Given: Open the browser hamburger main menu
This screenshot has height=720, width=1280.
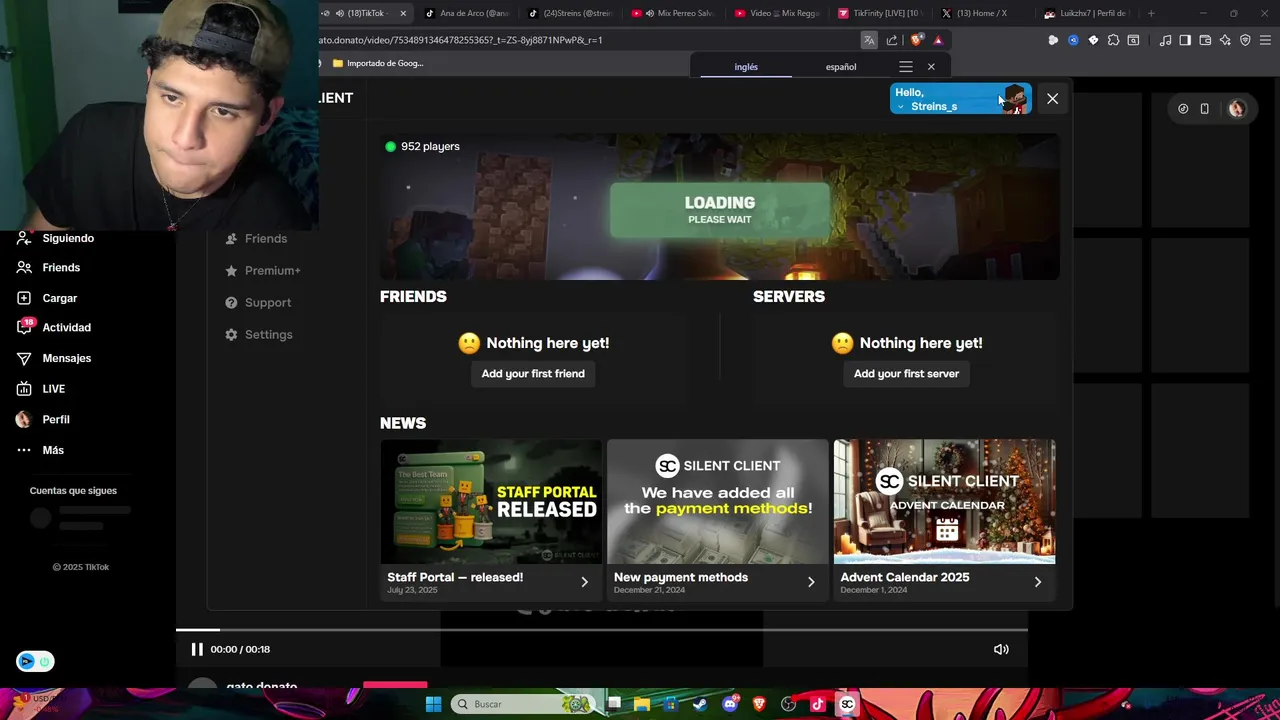Looking at the screenshot, I should [1265, 40].
